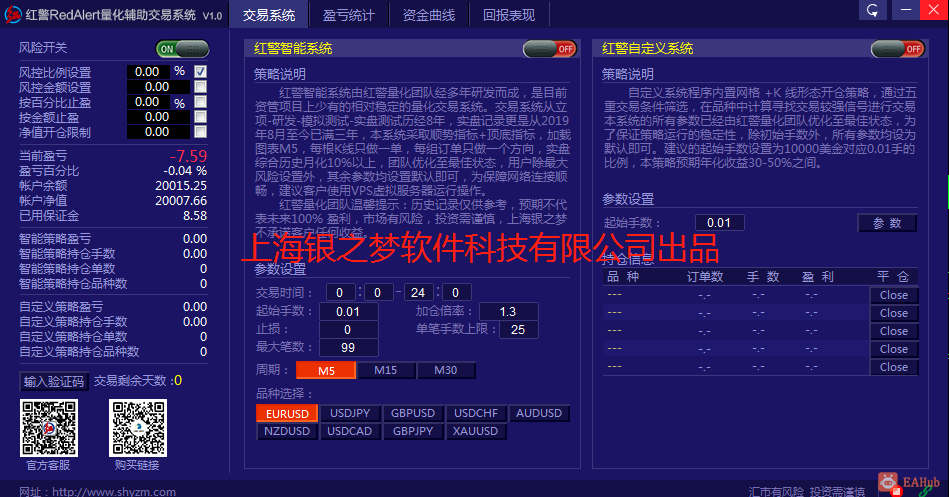The width and height of the screenshot is (949, 497).
Task: Check the 净值开仓限制 checkbox
Action: (200, 131)
